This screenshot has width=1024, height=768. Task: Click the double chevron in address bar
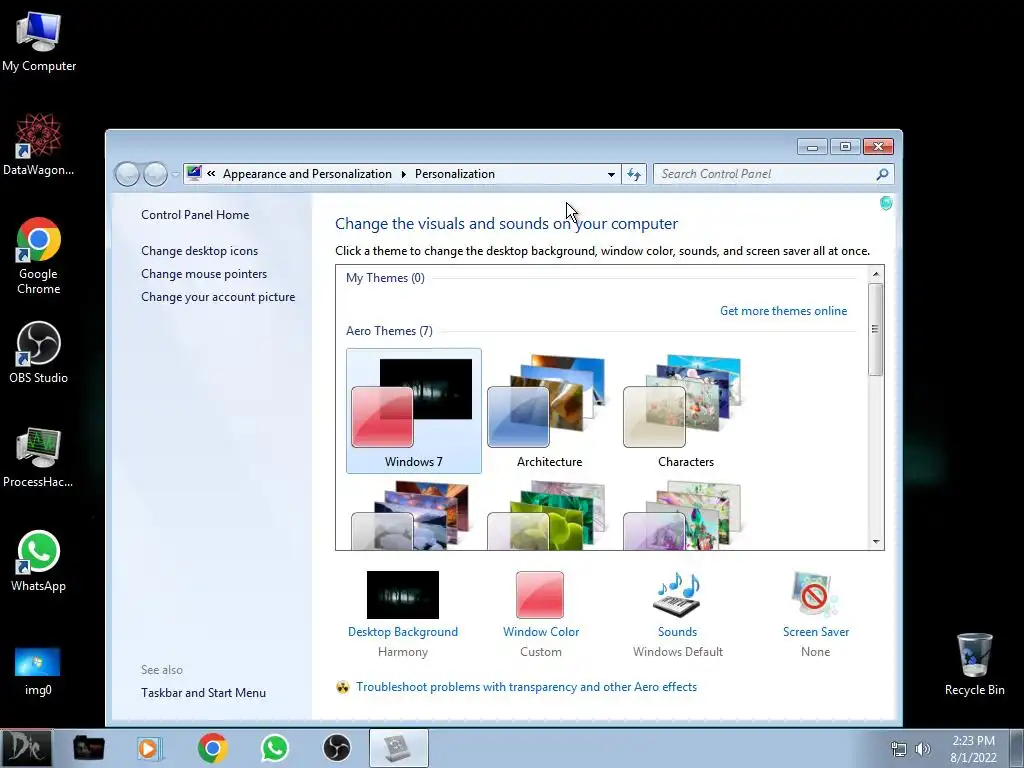[211, 174]
